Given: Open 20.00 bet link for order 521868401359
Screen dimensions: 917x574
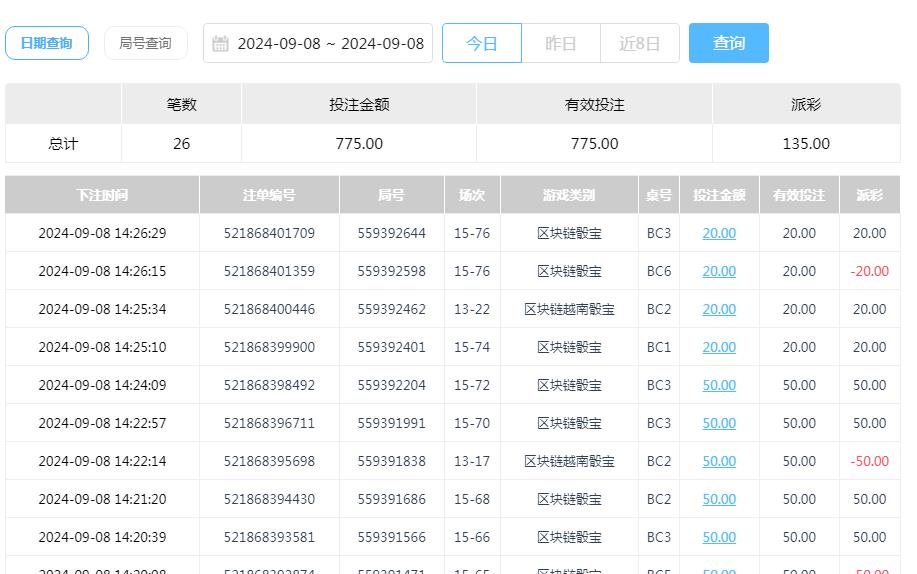Looking at the screenshot, I should click(x=718, y=271).
